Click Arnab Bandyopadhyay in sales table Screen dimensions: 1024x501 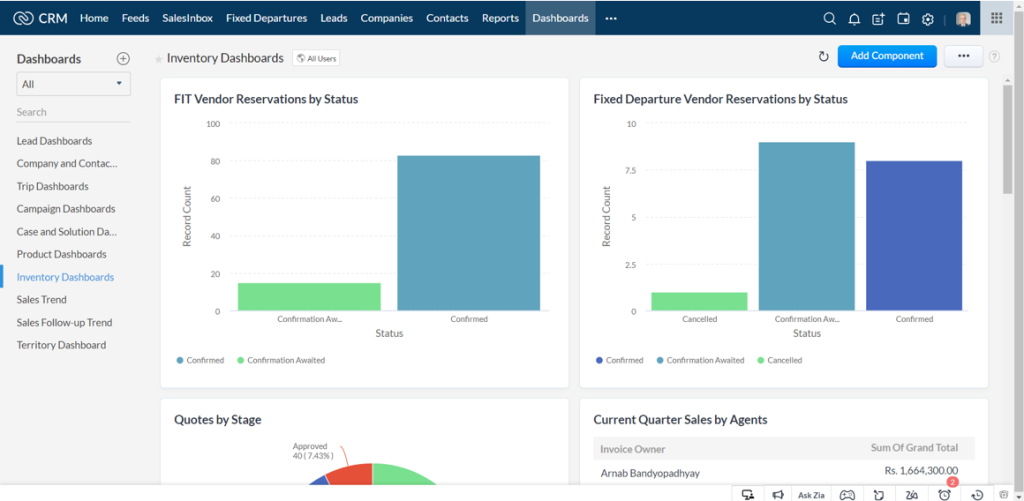tap(650, 473)
